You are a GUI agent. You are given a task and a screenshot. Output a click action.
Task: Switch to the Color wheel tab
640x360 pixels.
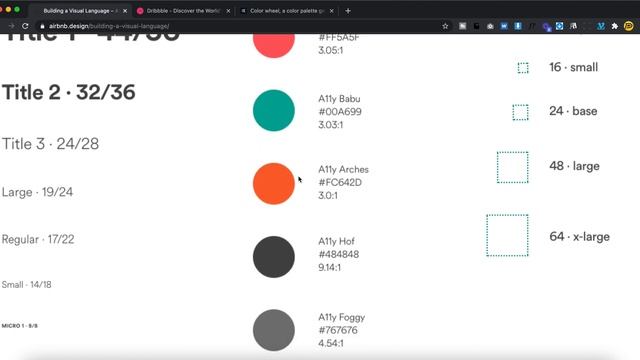pyautogui.click(x=286, y=11)
